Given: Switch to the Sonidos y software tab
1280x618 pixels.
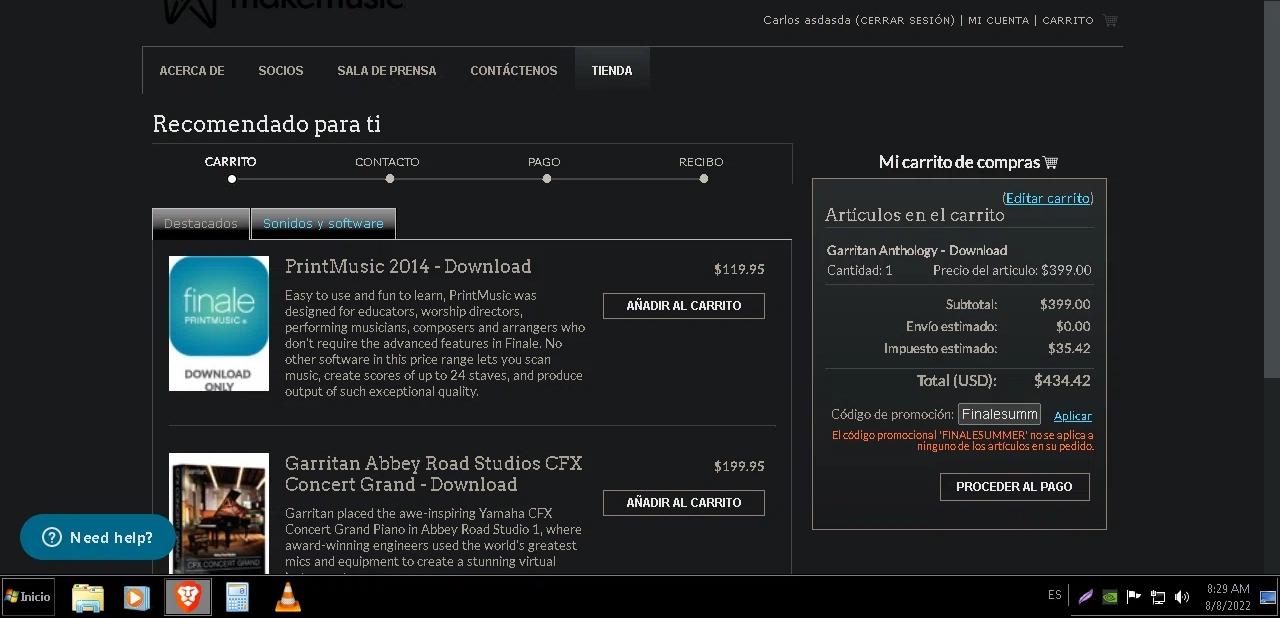Looking at the screenshot, I should pyautogui.click(x=323, y=224).
